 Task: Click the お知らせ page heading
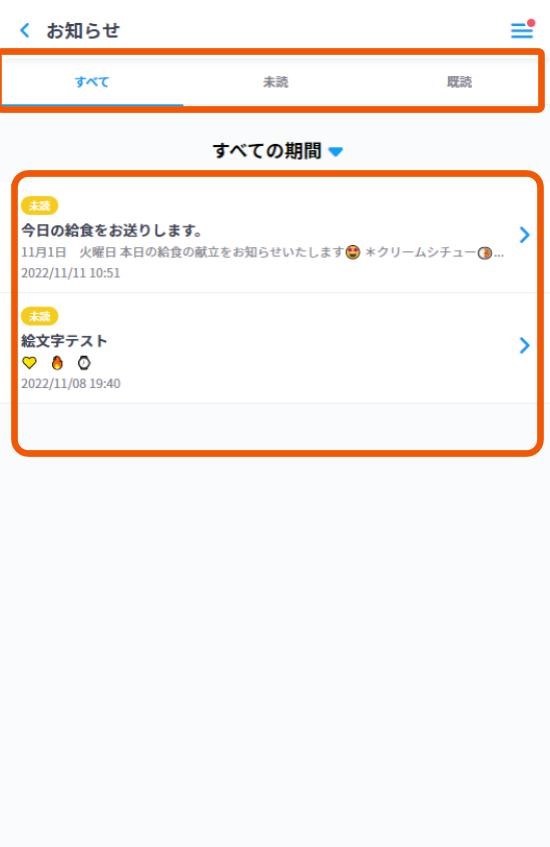coord(83,31)
